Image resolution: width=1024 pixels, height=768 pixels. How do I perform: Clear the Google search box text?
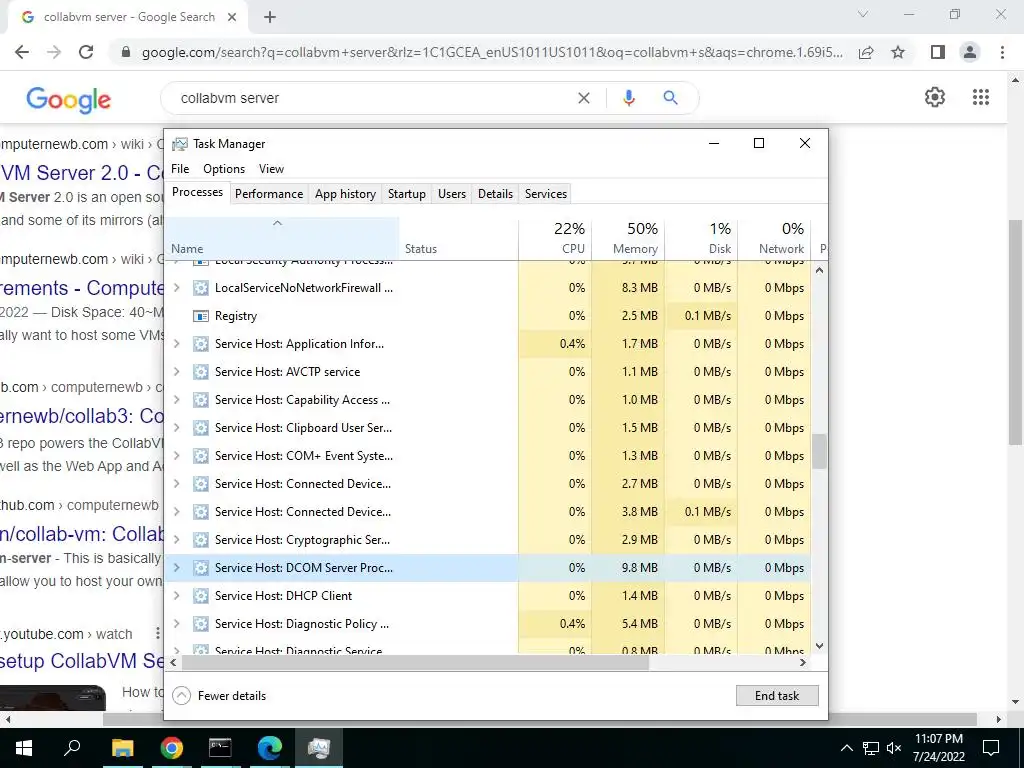(584, 98)
